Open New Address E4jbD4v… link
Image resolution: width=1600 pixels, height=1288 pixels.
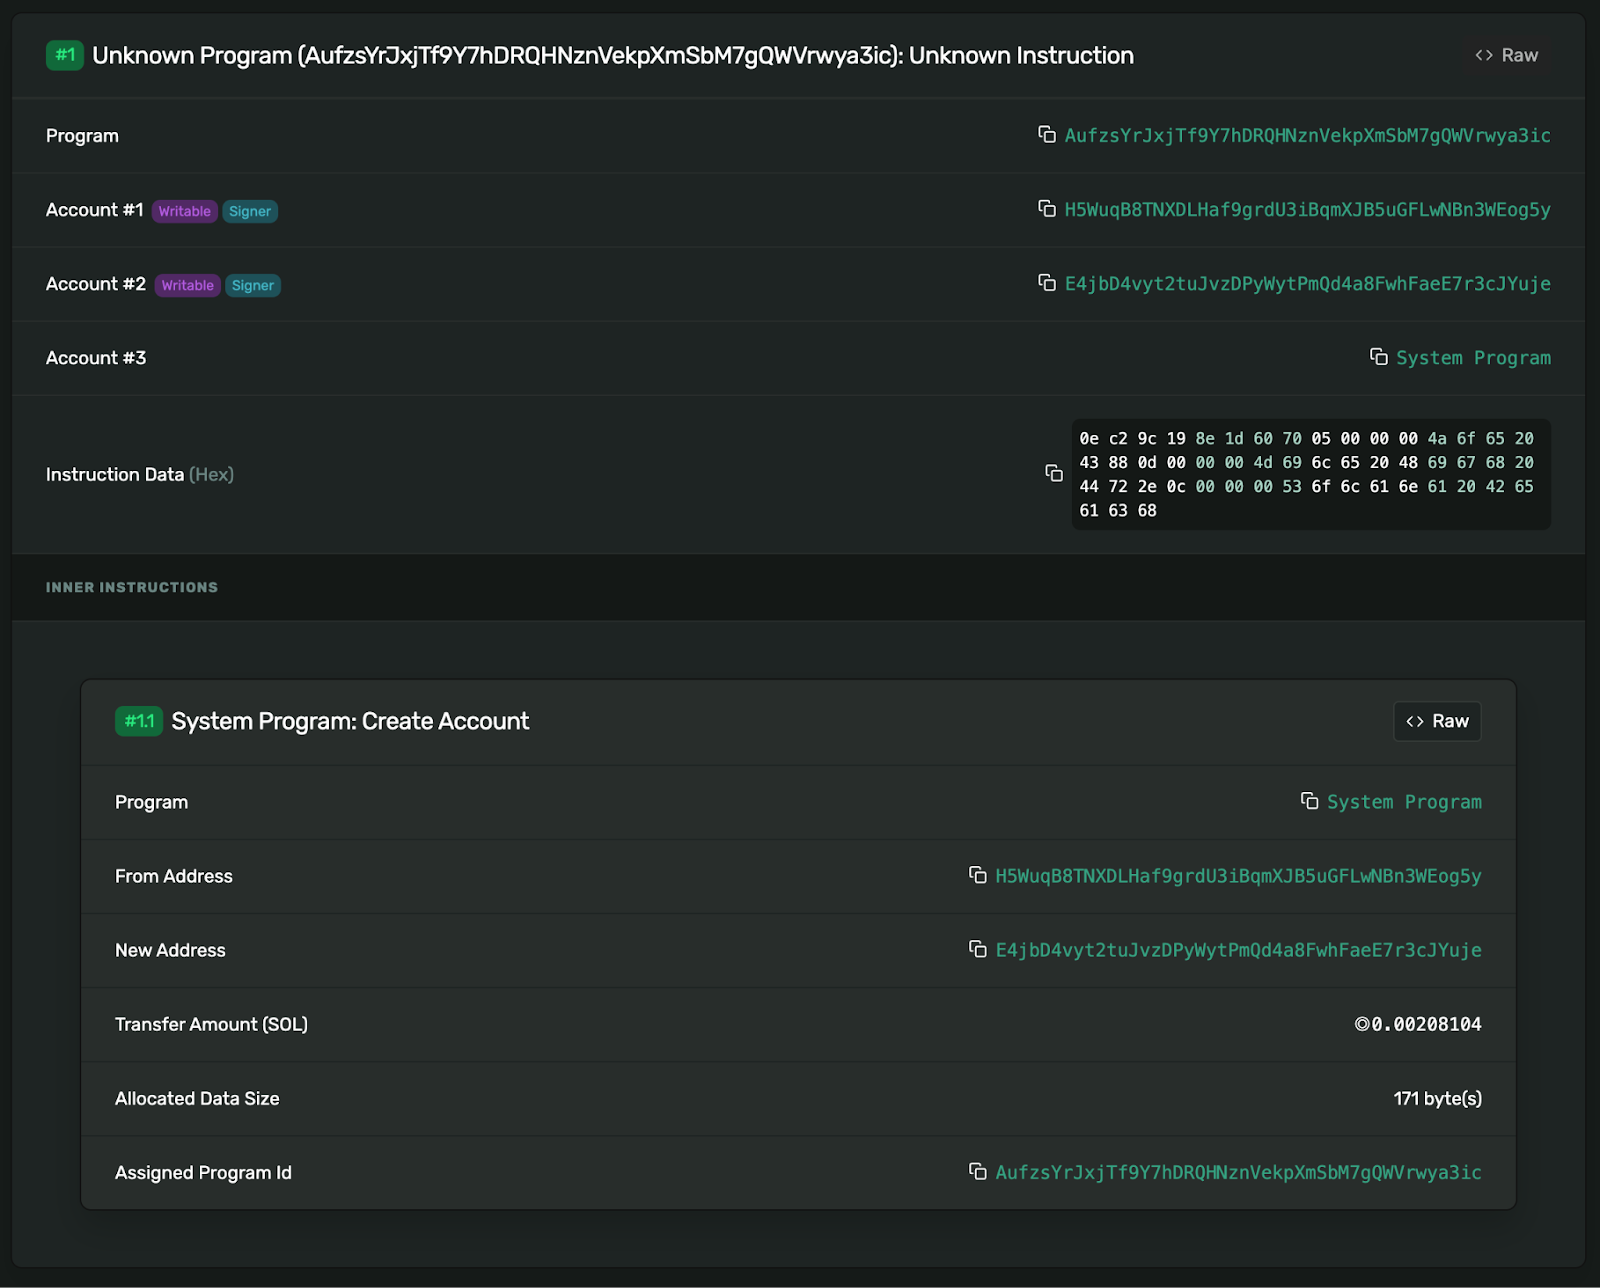pos(1238,950)
